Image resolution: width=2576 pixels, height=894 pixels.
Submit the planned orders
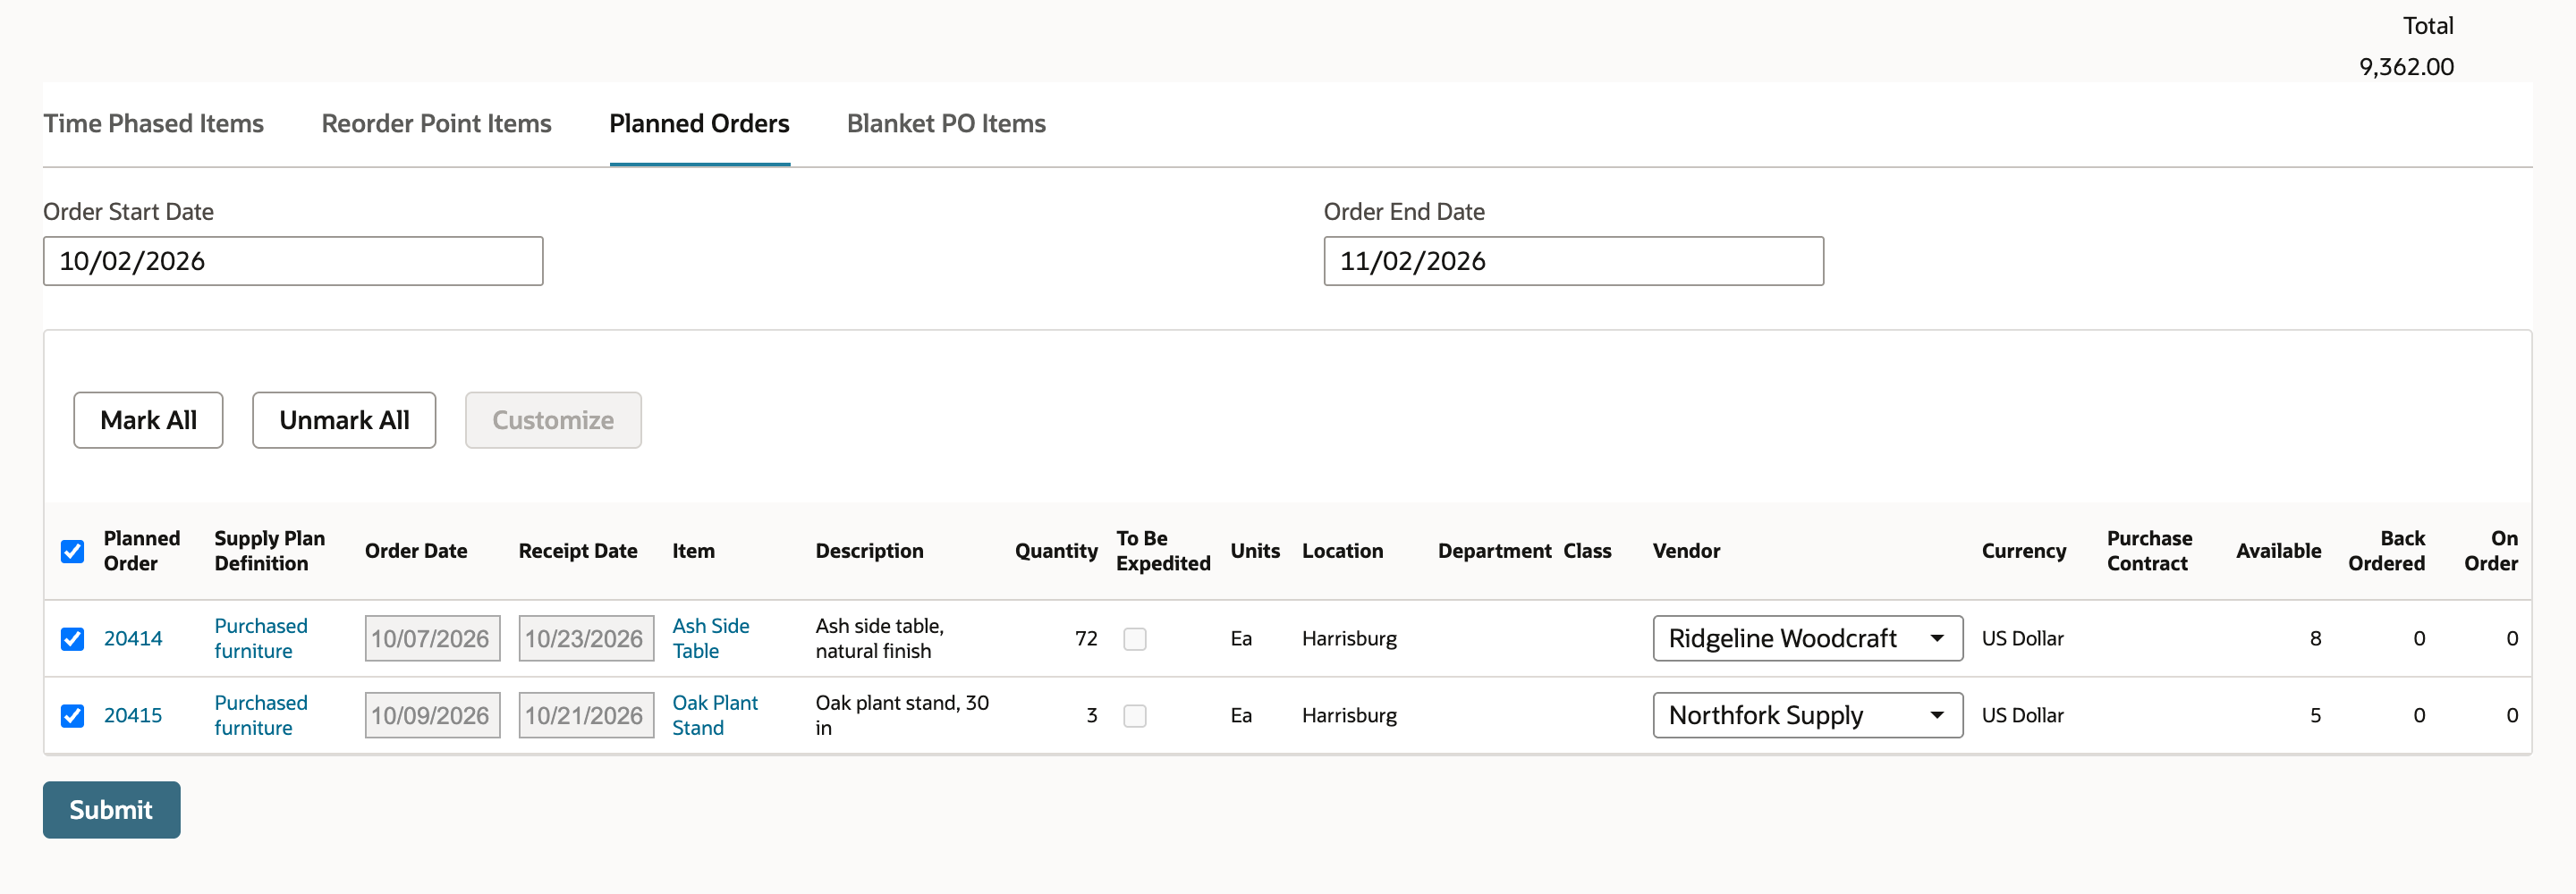point(111,810)
